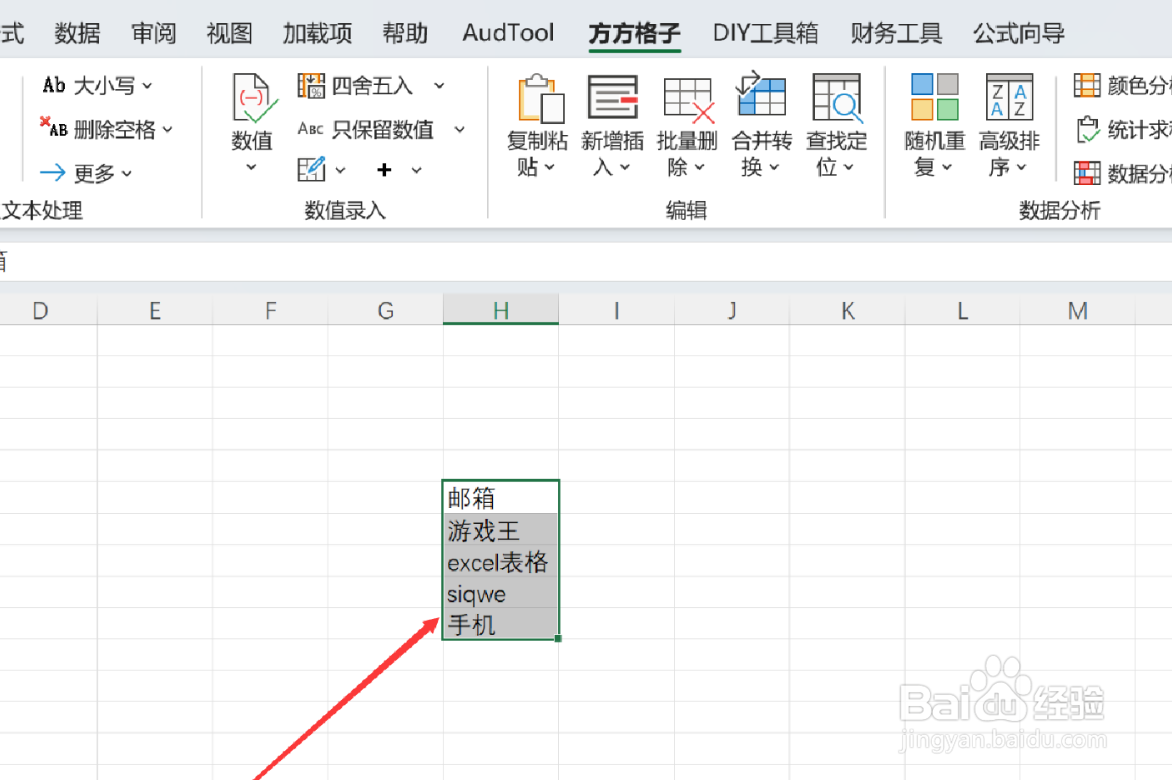Expand the 随机重复 dropdown

click(947, 167)
